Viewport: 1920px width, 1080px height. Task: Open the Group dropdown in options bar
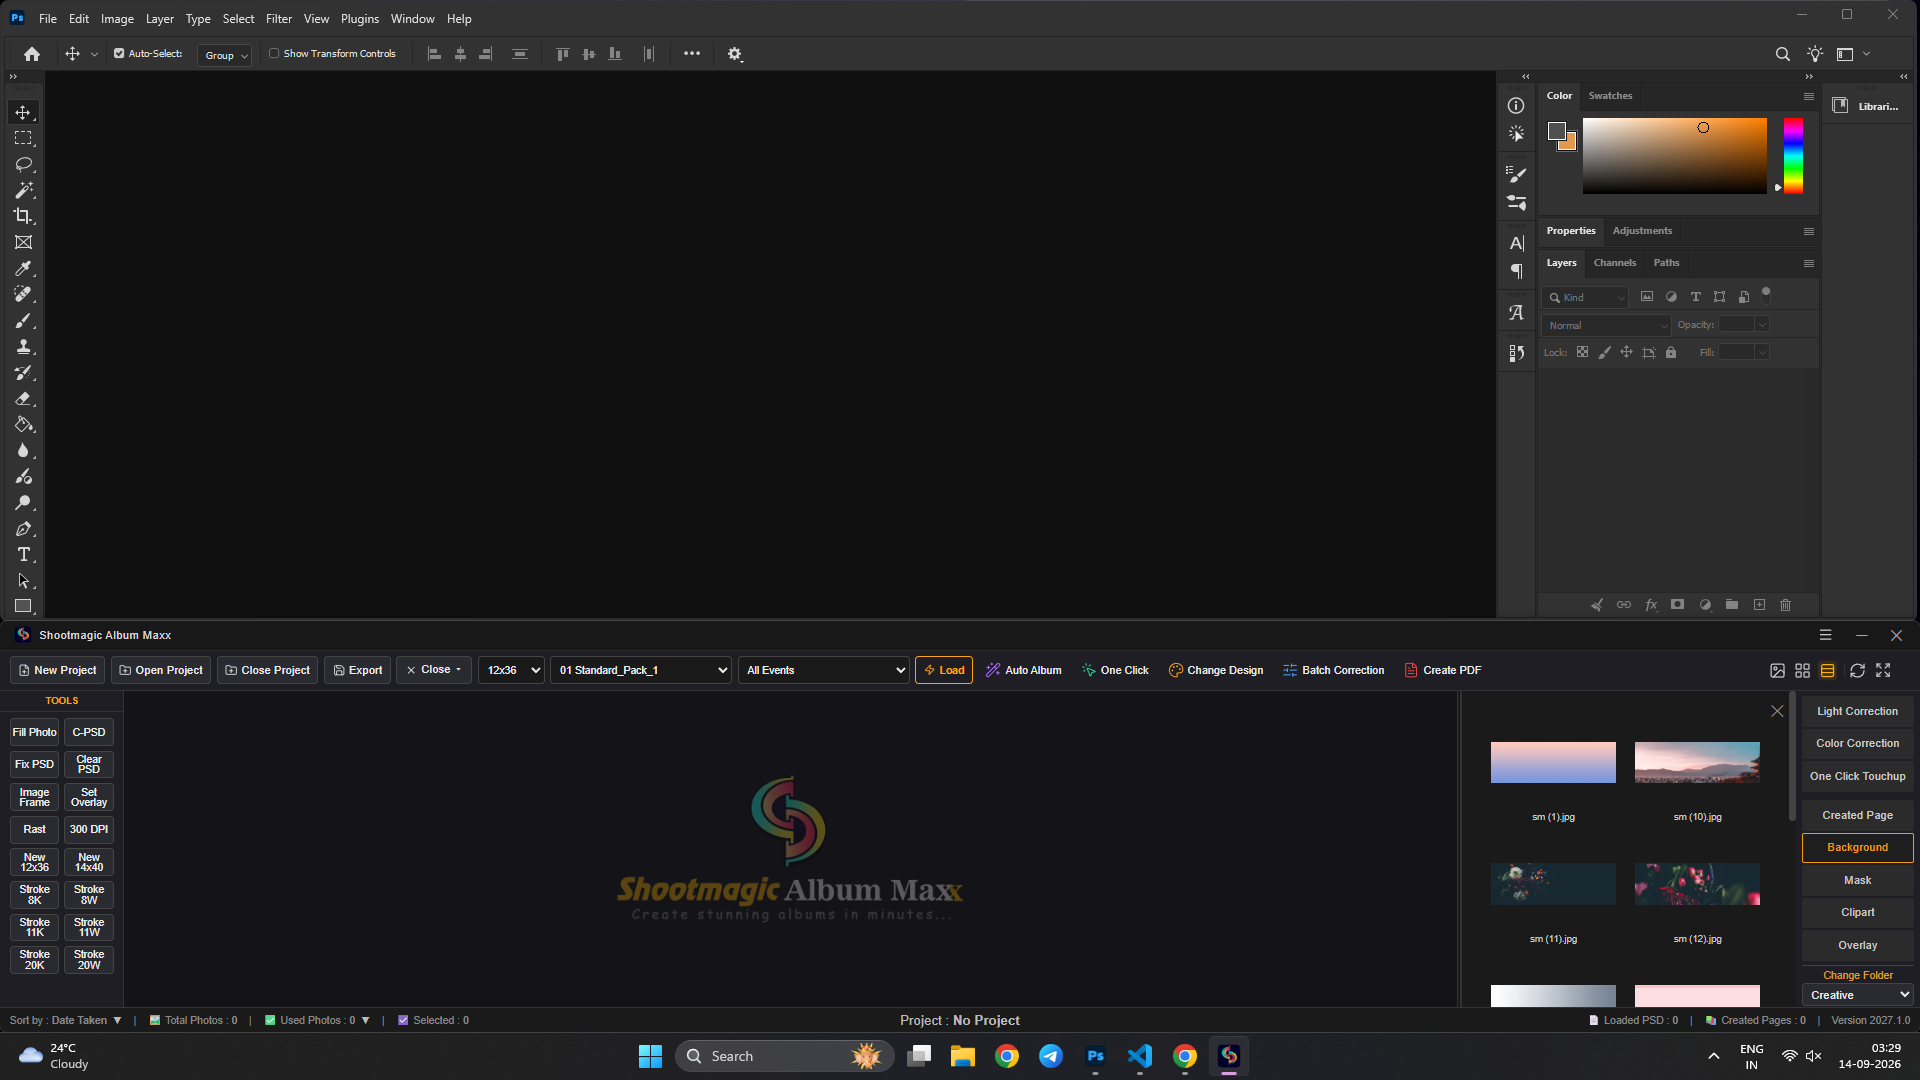(225, 55)
